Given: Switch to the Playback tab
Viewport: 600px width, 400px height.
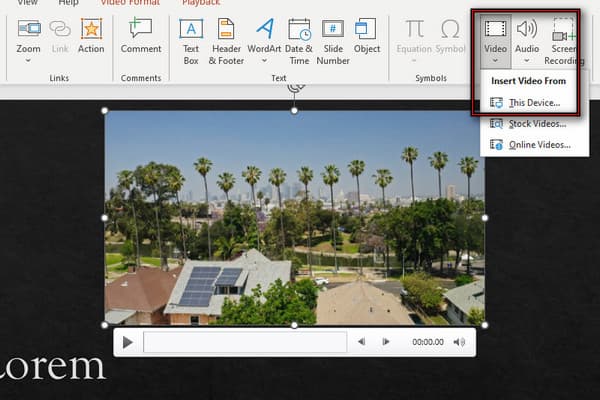Looking at the screenshot, I should coord(201,3).
